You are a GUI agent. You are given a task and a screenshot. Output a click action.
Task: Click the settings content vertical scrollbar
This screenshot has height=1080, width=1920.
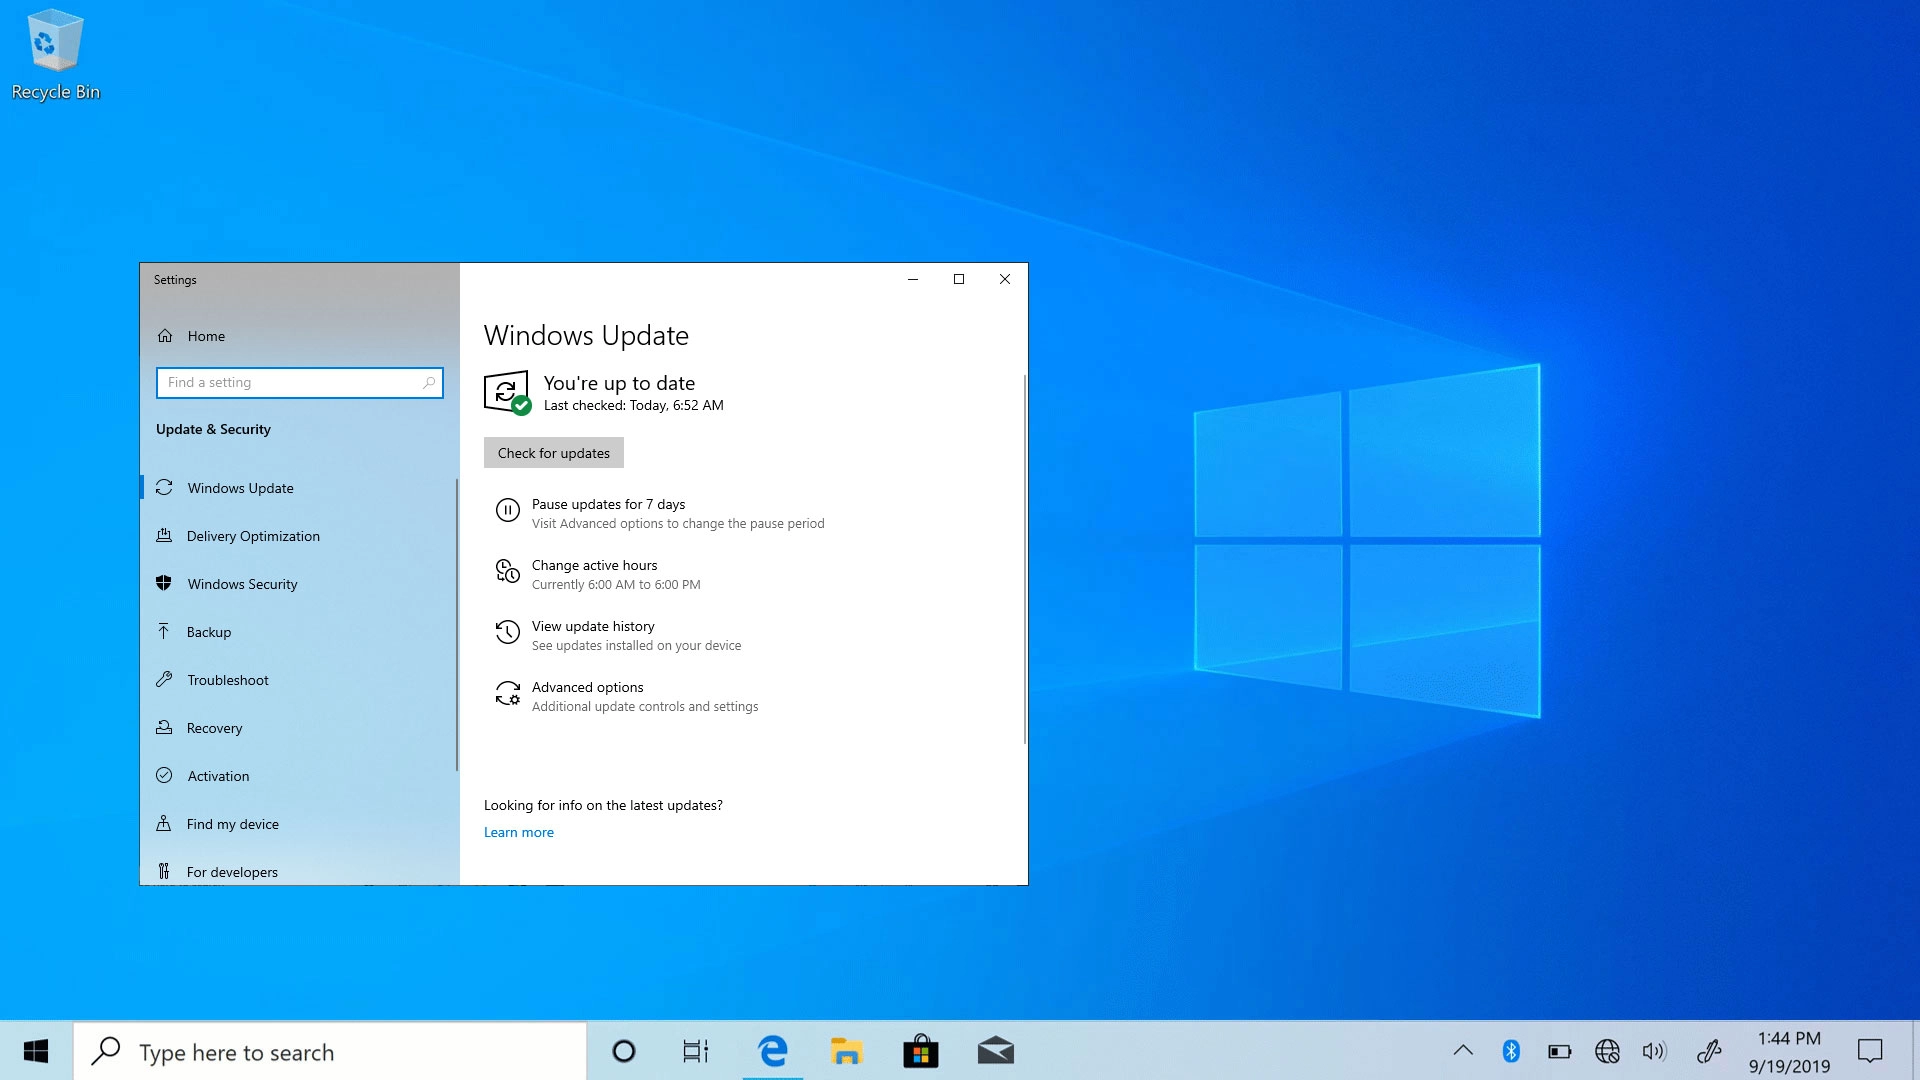(1025, 560)
